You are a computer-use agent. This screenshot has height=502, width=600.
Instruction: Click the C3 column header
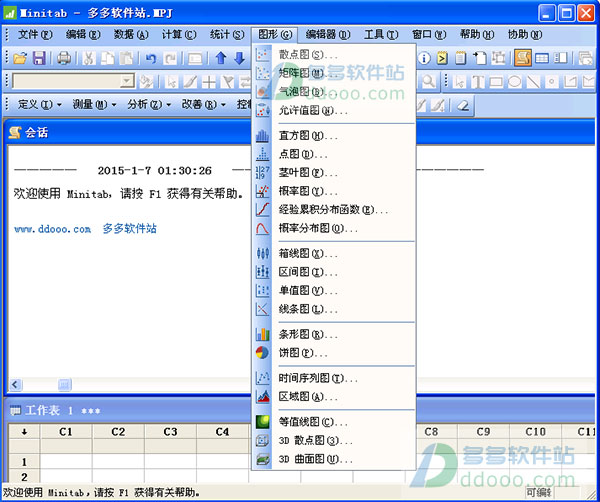pyautogui.click(x=170, y=432)
